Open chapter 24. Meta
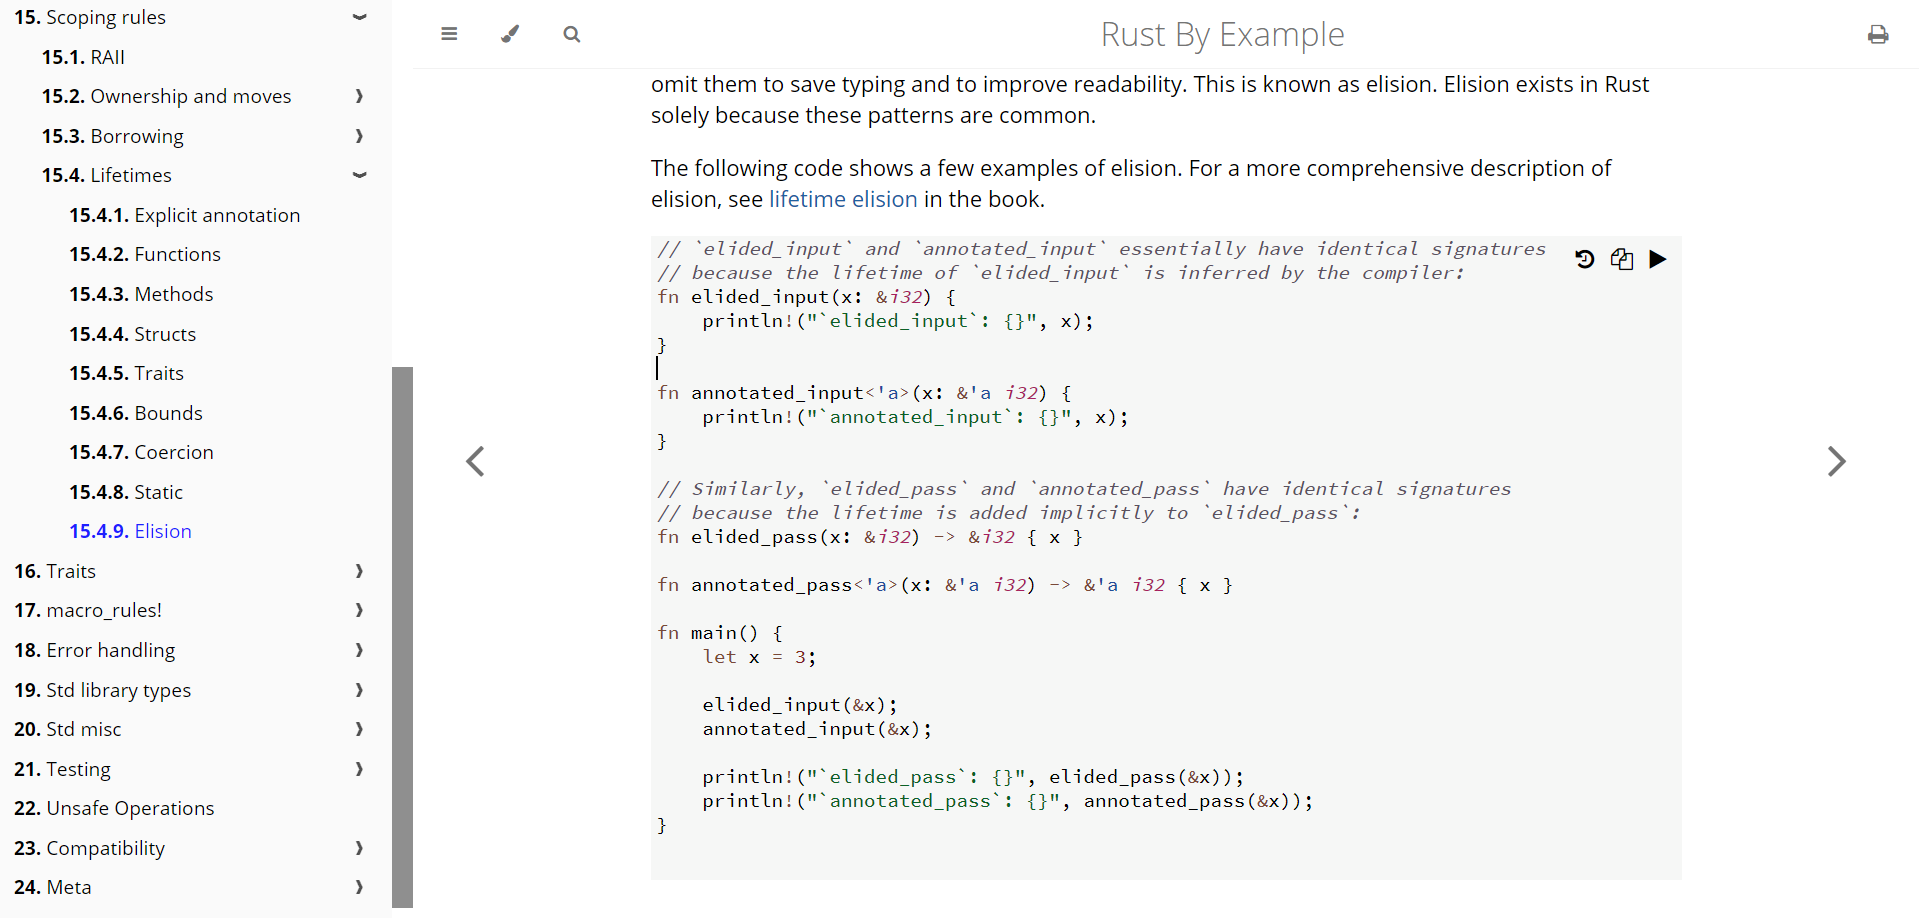The width and height of the screenshot is (1919, 918). point(52,887)
